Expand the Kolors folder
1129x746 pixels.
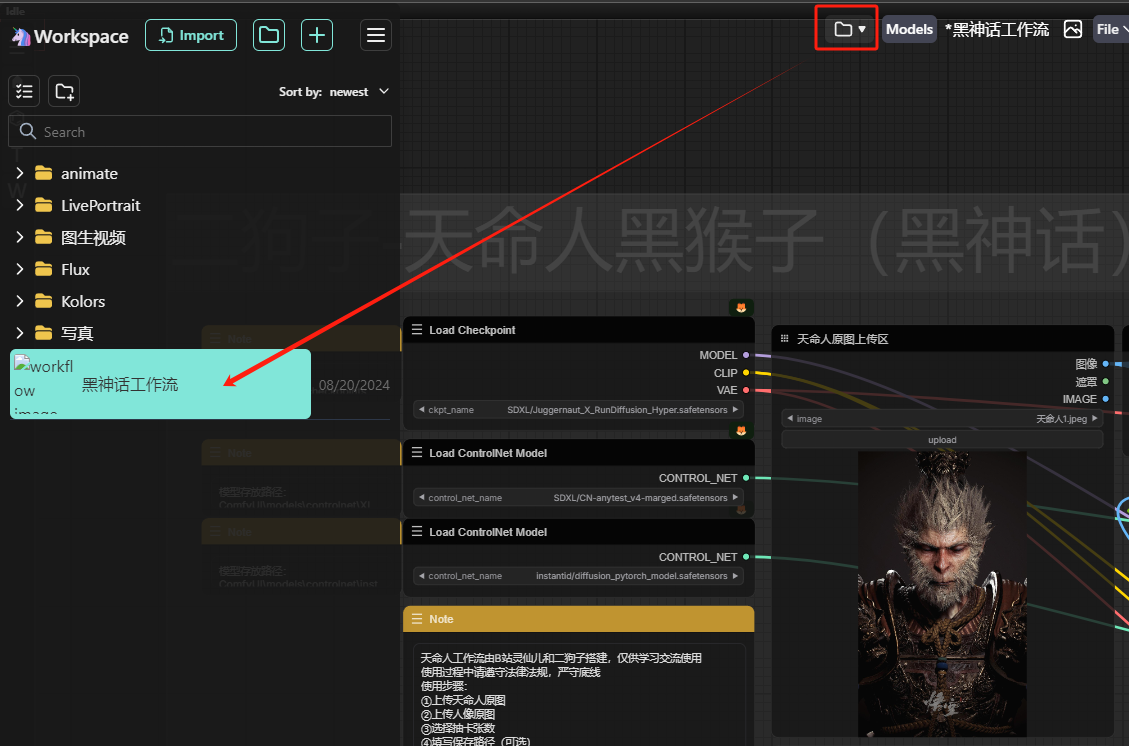click(19, 301)
